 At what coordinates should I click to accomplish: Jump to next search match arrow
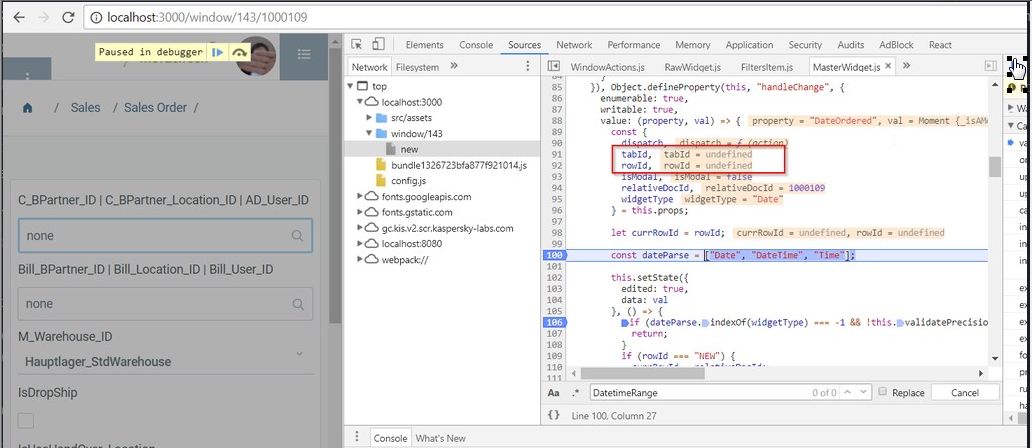(864, 392)
